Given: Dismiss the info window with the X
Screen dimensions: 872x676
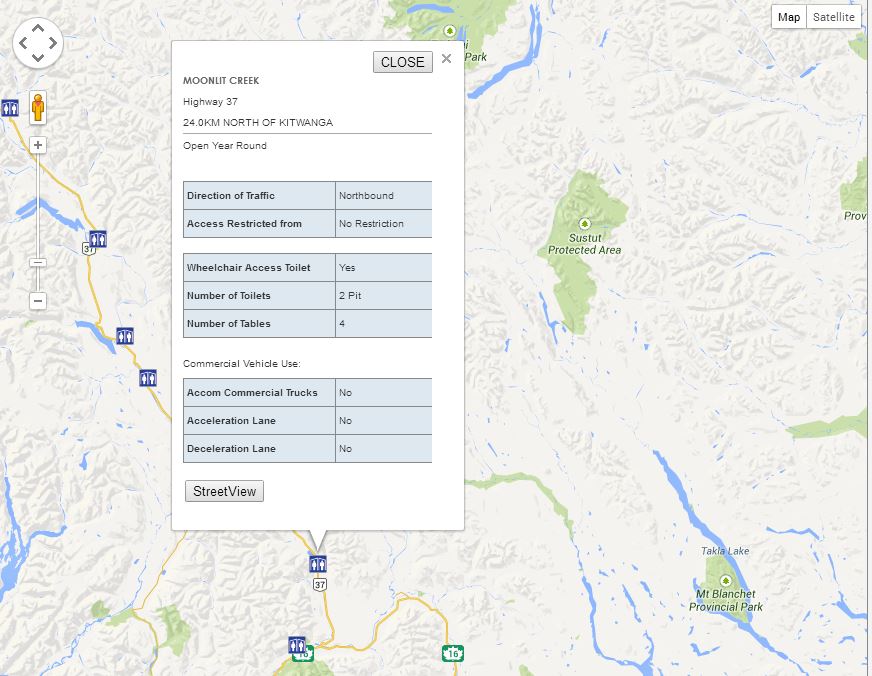Looking at the screenshot, I should point(446,59).
